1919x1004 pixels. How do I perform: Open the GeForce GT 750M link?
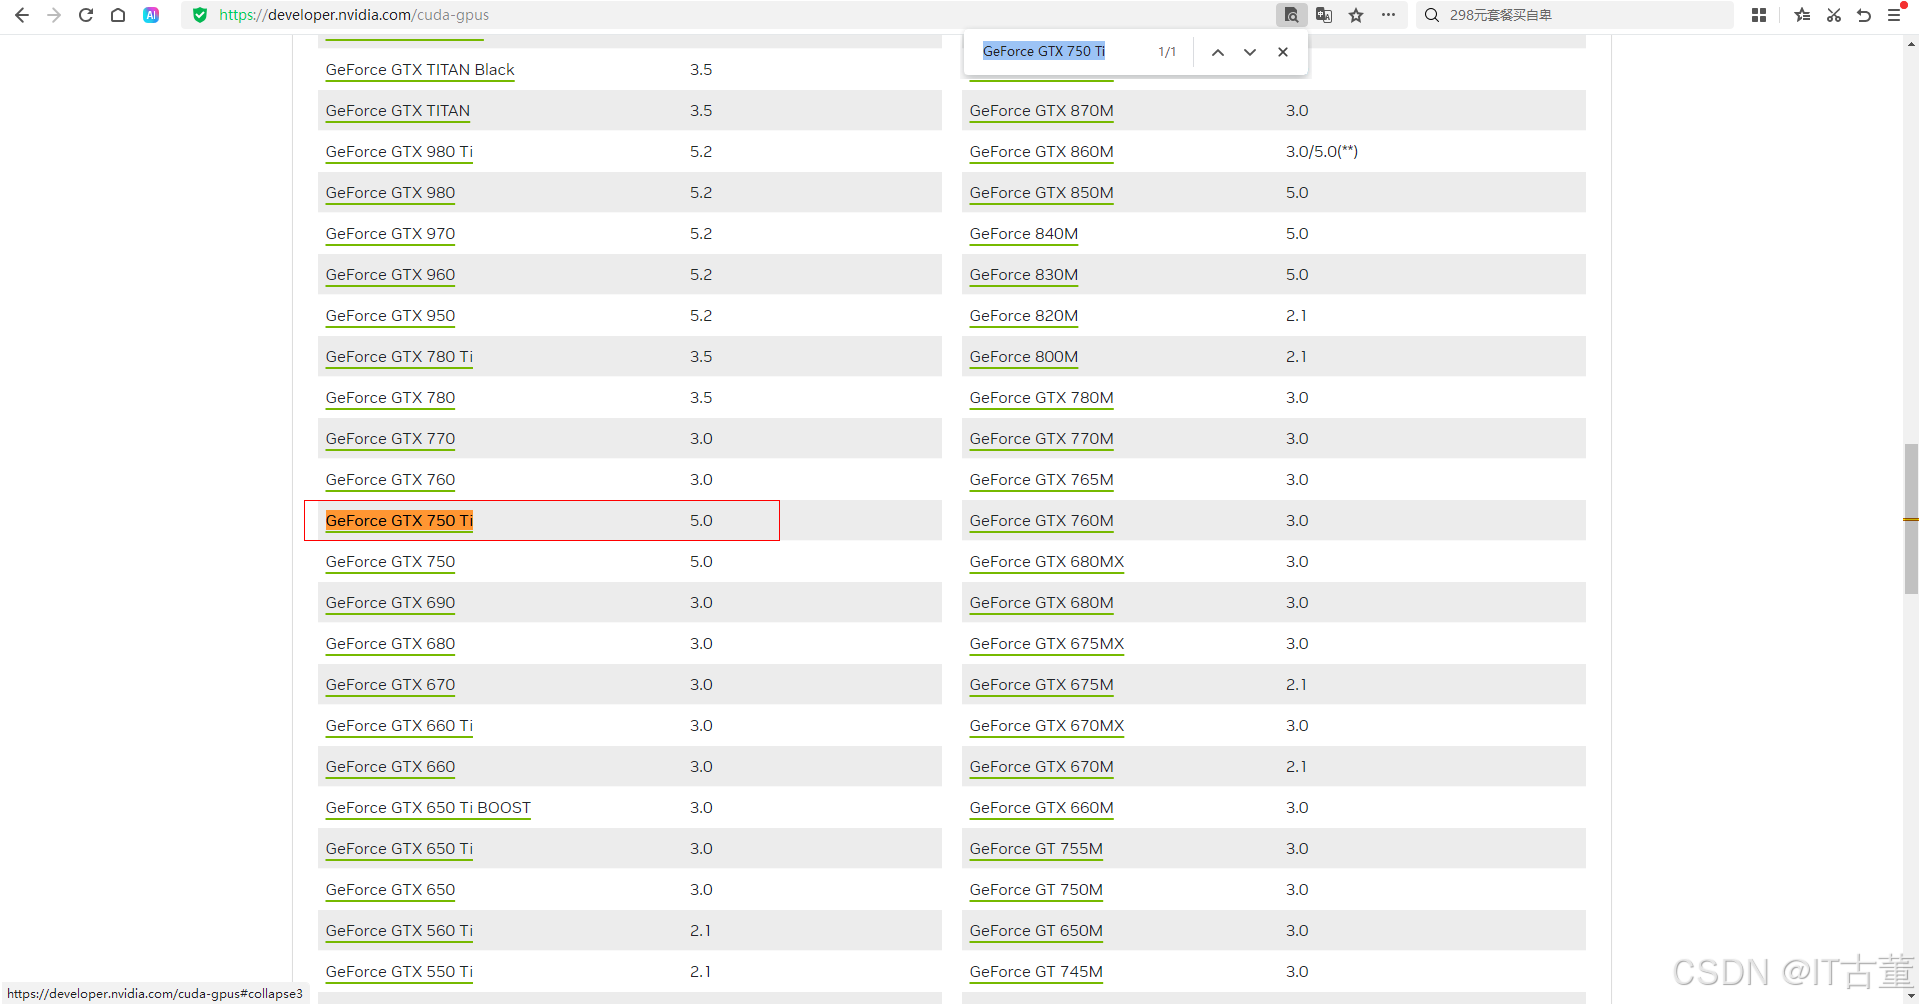coord(1036,890)
